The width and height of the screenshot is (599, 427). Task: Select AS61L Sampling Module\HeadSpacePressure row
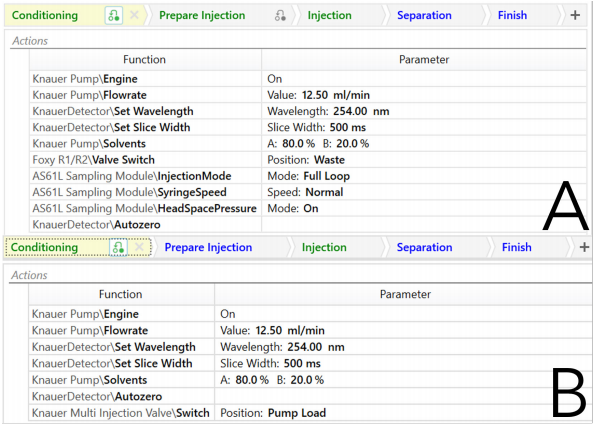[x=308, y=209]
